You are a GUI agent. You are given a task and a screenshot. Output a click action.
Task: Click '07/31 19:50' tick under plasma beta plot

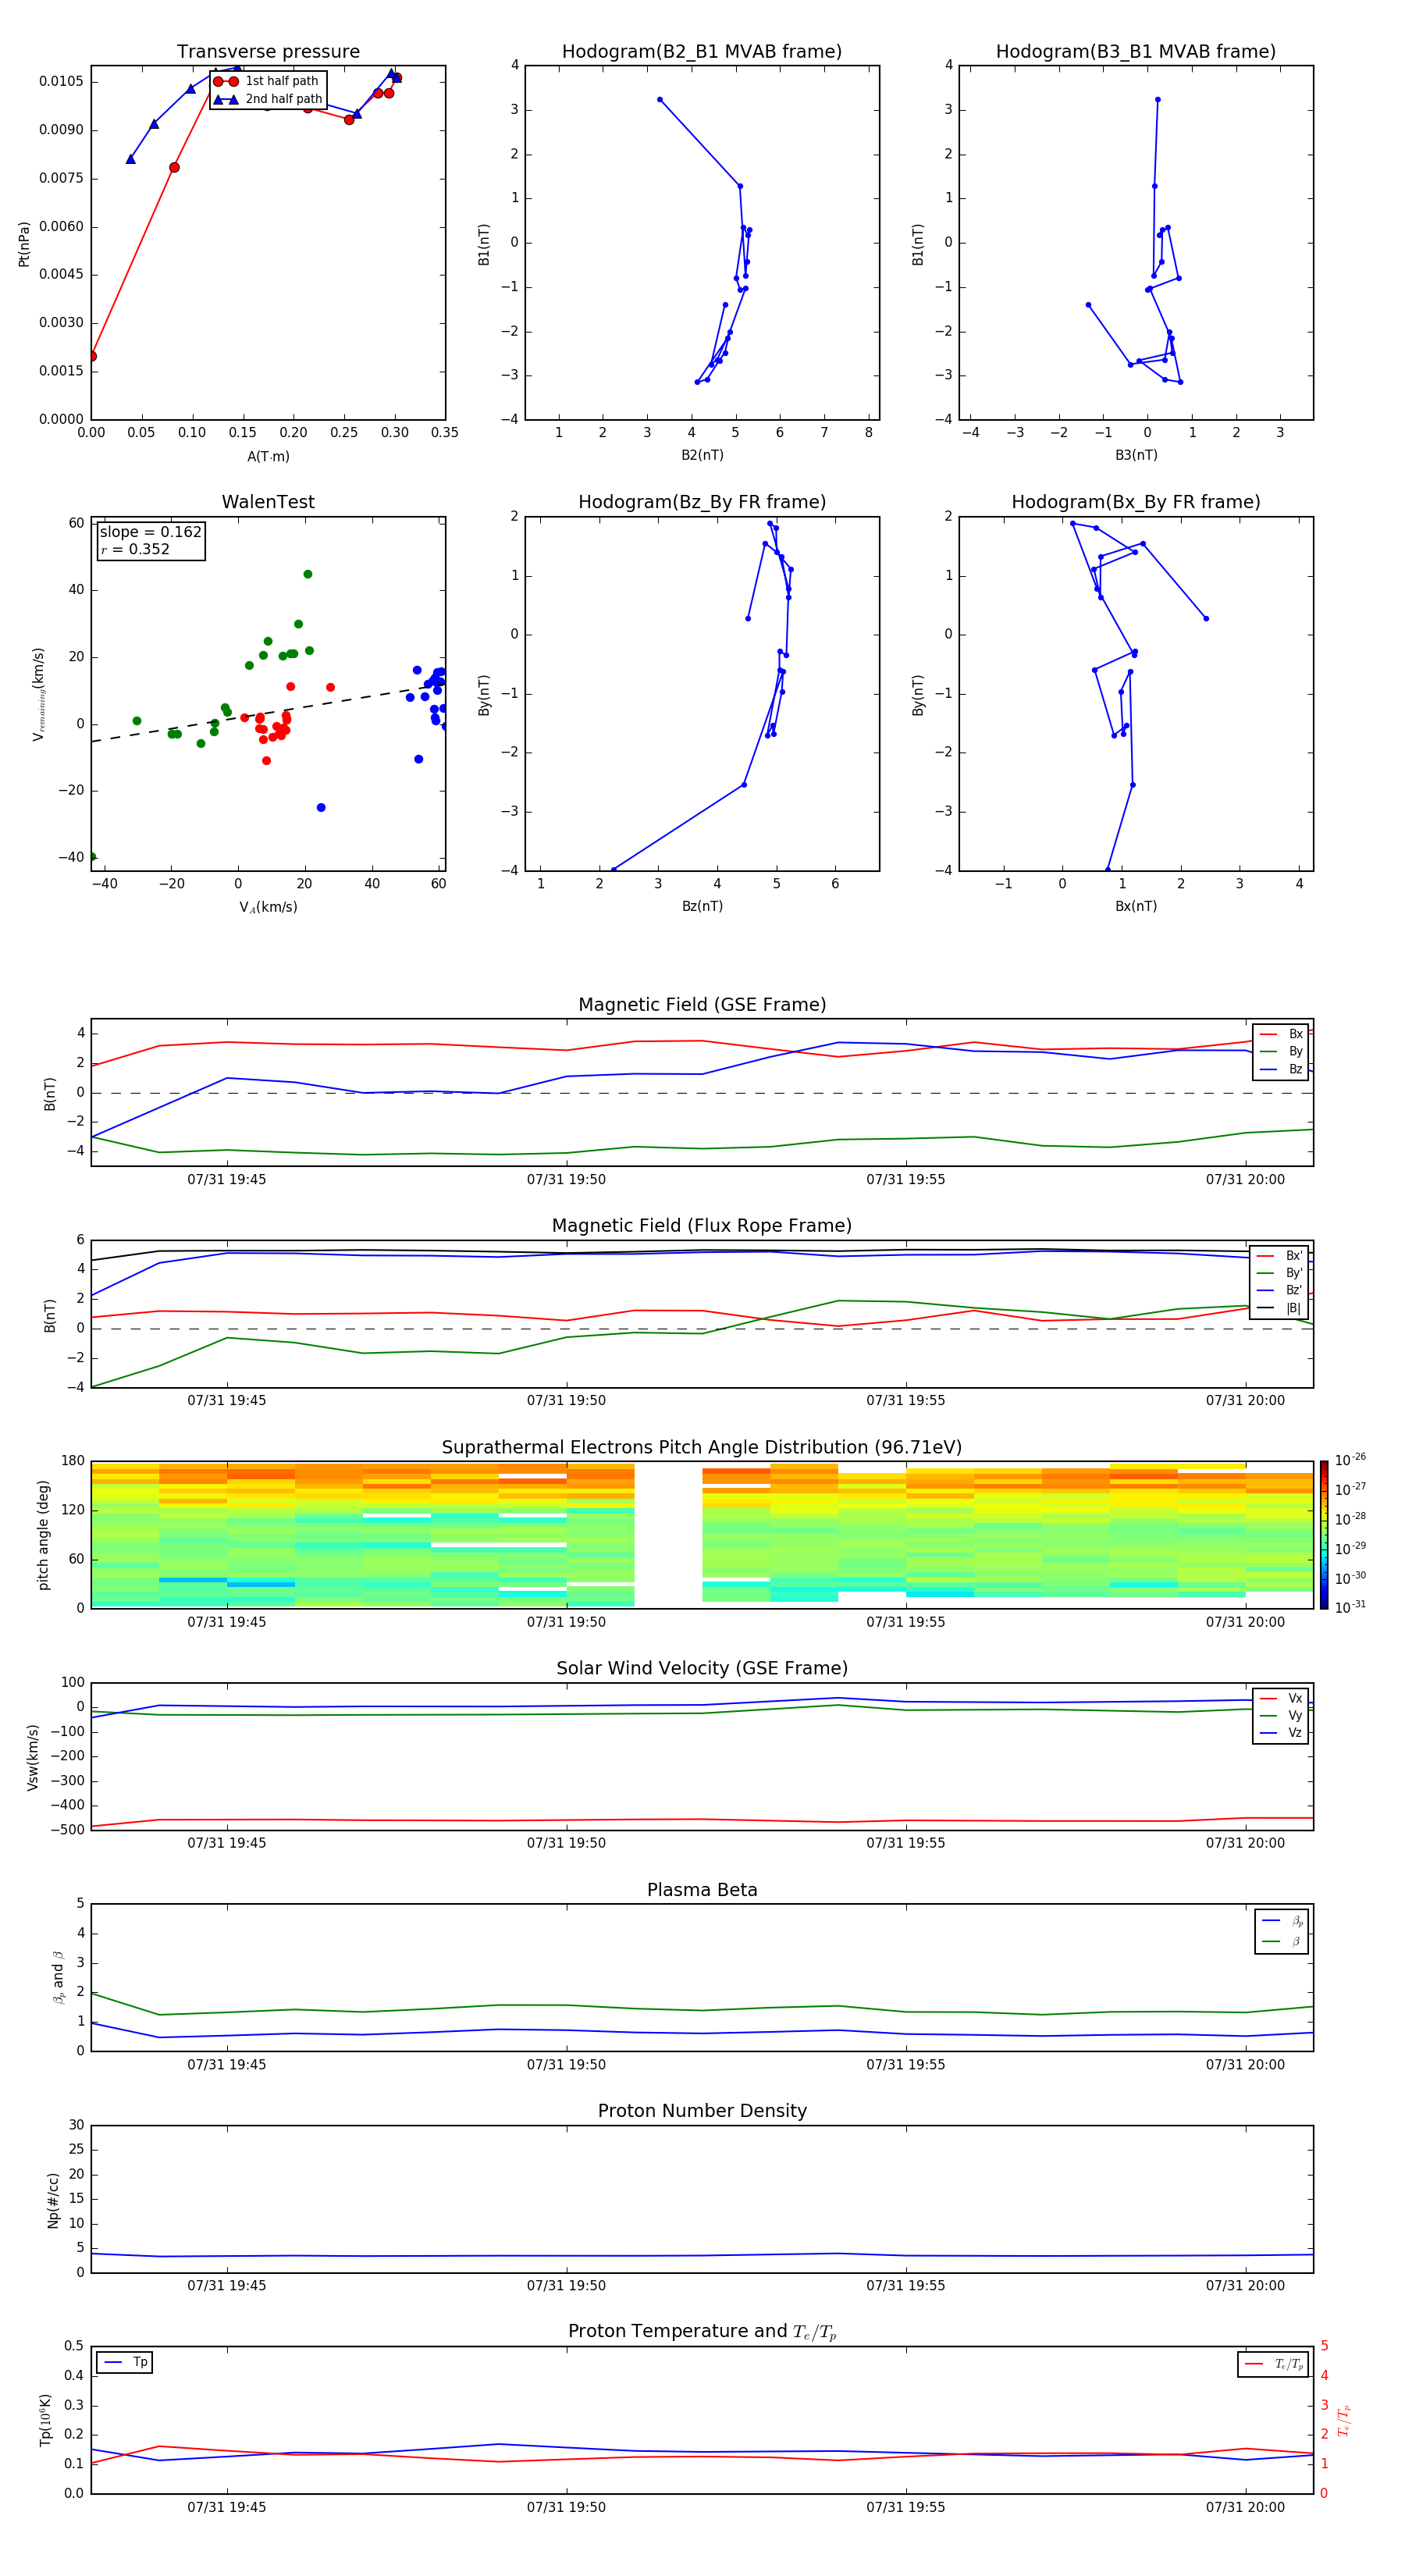pos(566,2064)
